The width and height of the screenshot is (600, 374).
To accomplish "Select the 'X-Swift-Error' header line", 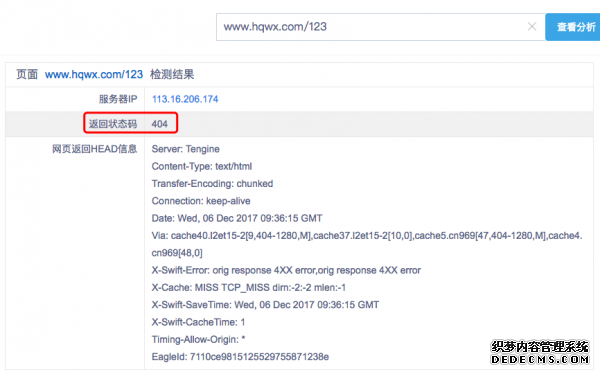I will click(x=286, y=270).
